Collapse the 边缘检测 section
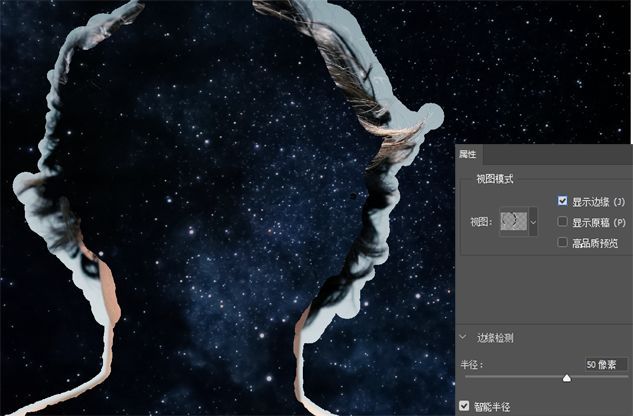The width and height of the screenshot is (633, 416). coord(463,337)
